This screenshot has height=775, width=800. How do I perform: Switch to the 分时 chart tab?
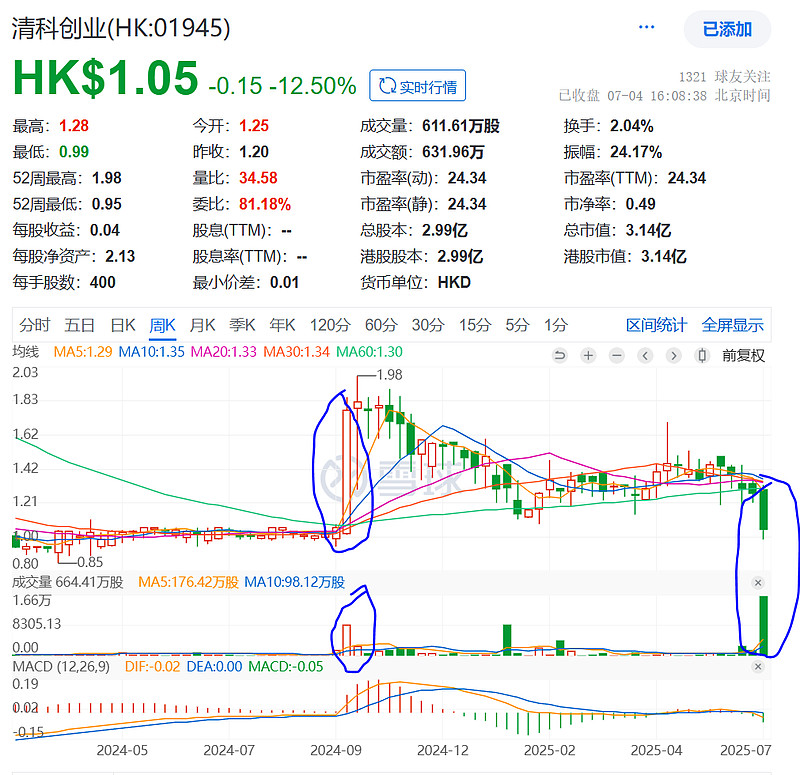coord(35,325)
